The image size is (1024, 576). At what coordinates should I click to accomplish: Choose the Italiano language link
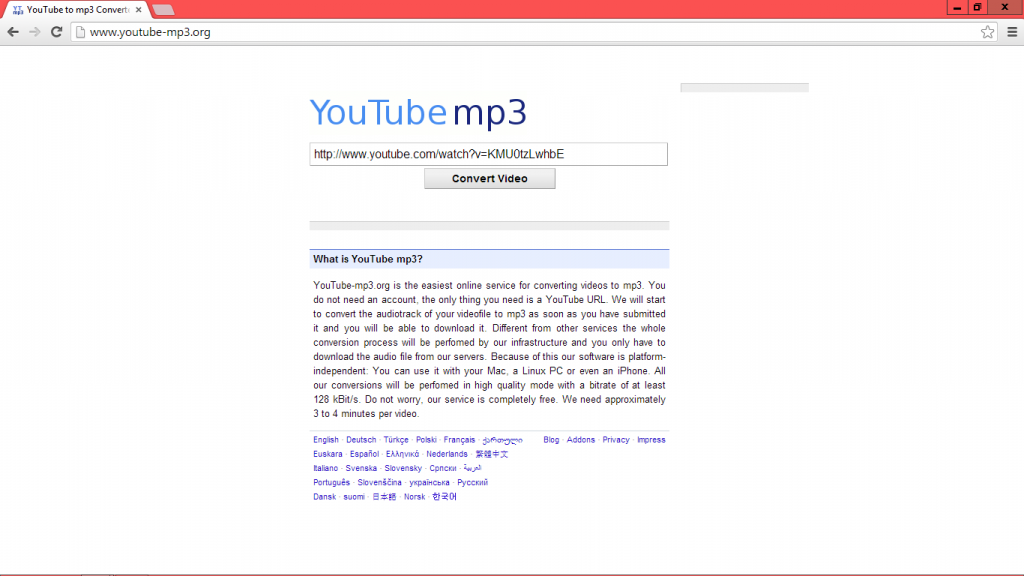point(326,468)
